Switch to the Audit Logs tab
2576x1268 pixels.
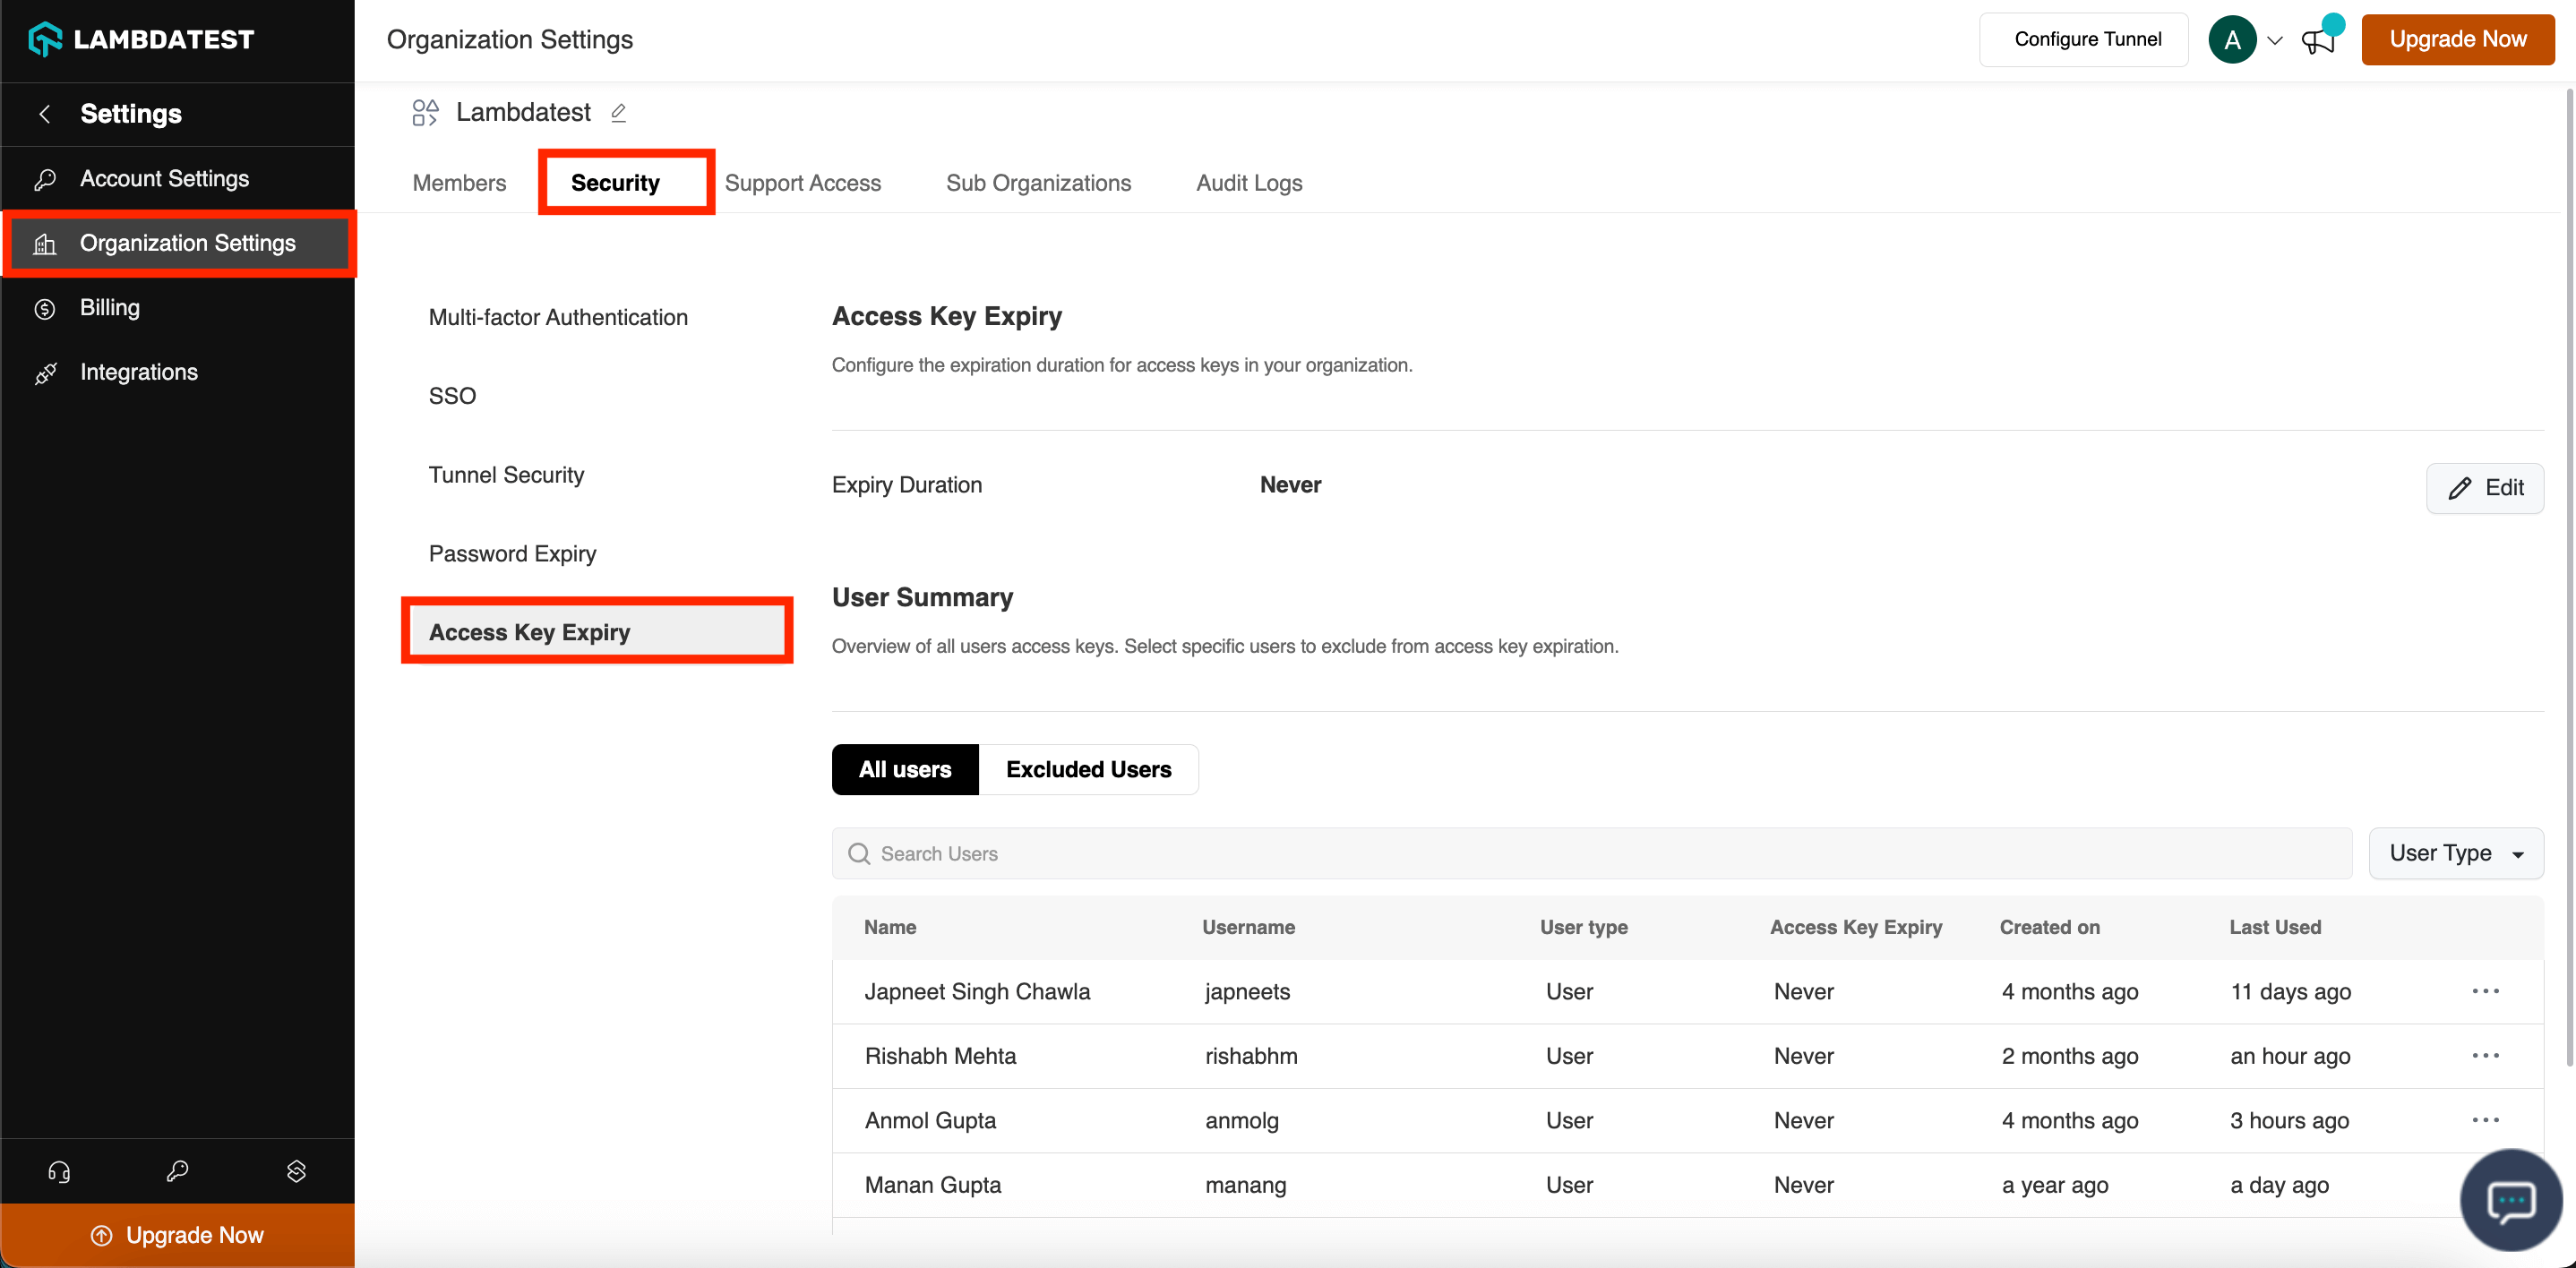tap(1248, 183)
